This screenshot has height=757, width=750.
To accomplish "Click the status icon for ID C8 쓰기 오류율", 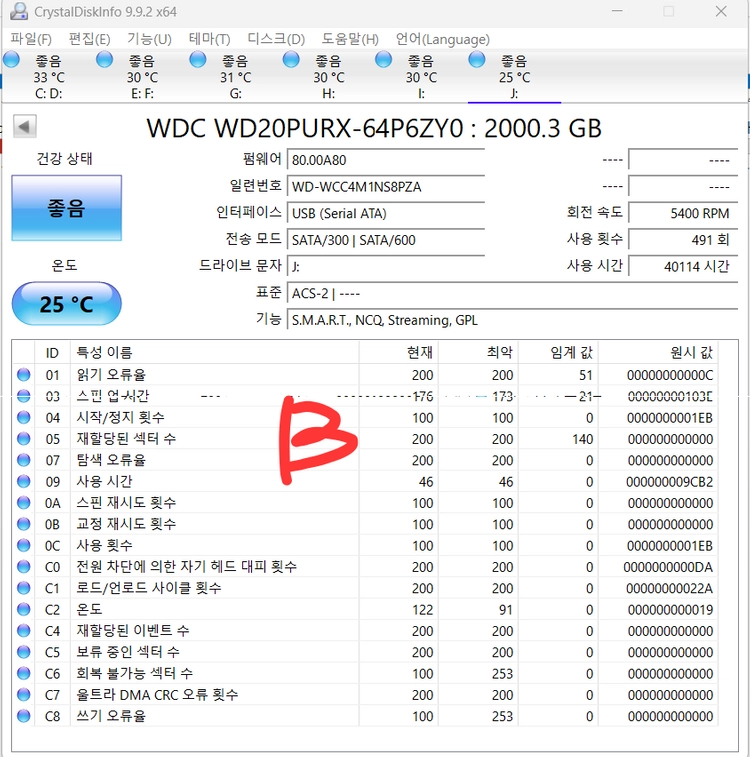I will (x=23, y=715).
